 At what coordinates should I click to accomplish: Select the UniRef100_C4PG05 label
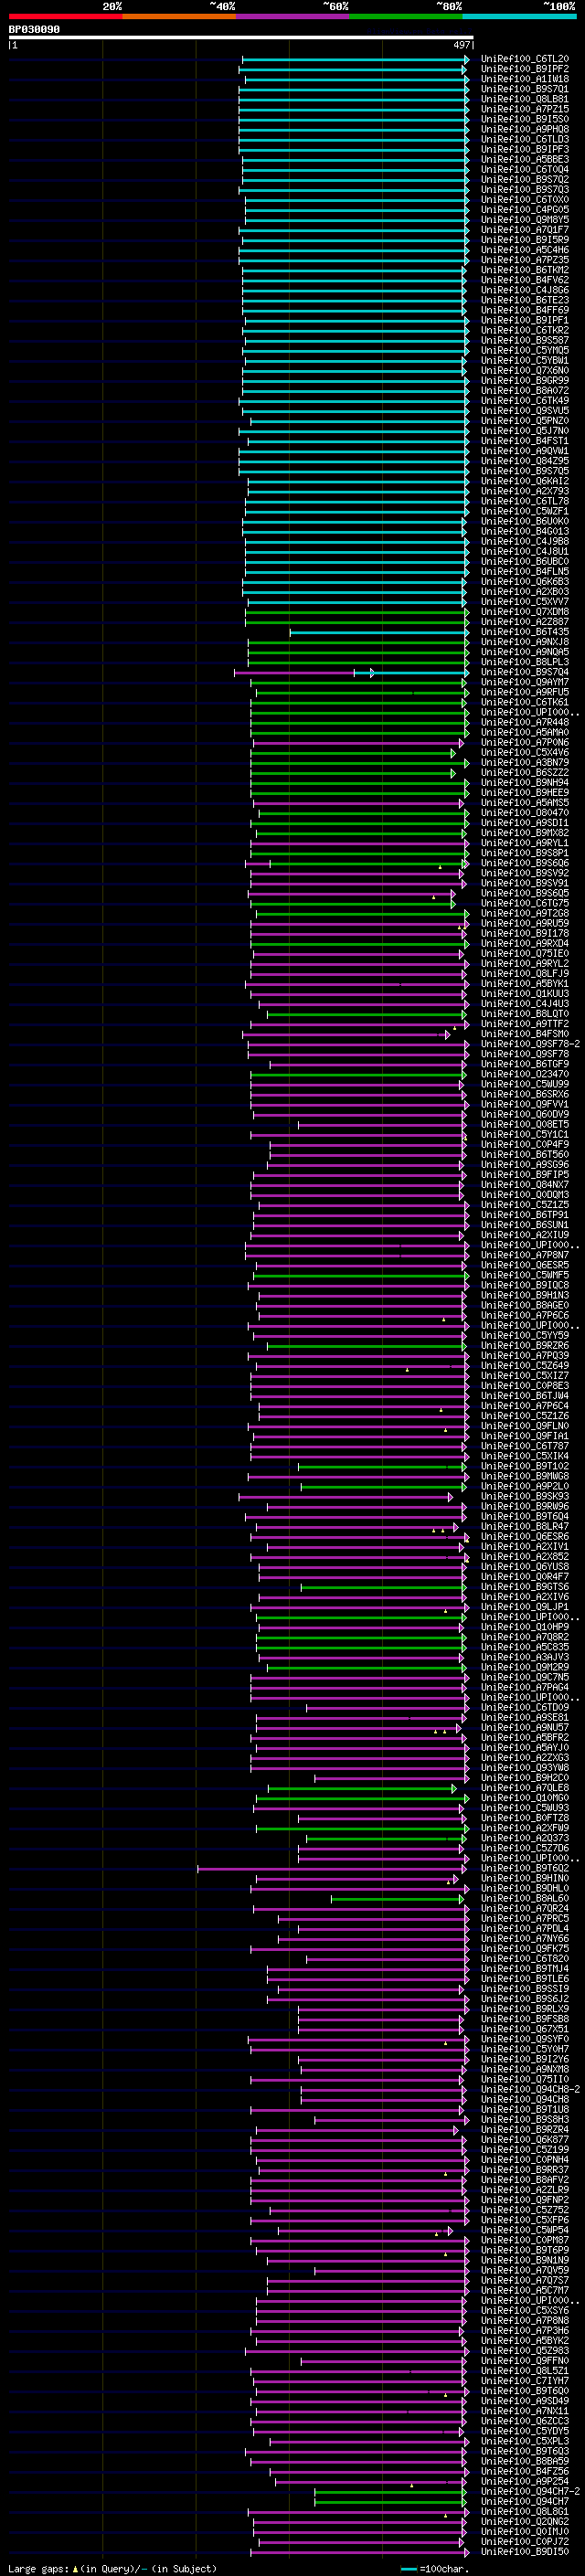coord(525,210)
